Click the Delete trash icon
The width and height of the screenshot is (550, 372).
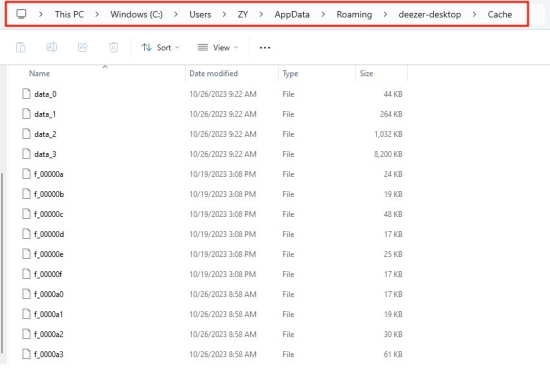tap(114, 47)
